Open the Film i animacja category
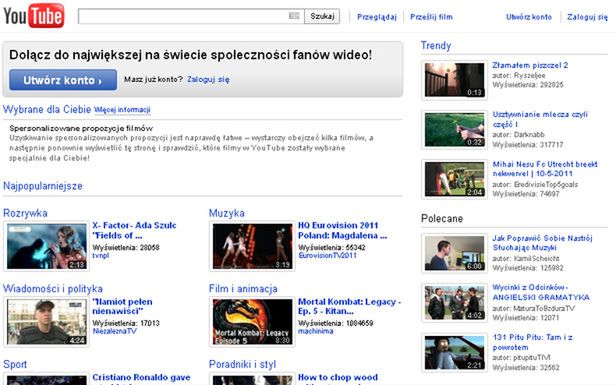 [x=243, y=289]
